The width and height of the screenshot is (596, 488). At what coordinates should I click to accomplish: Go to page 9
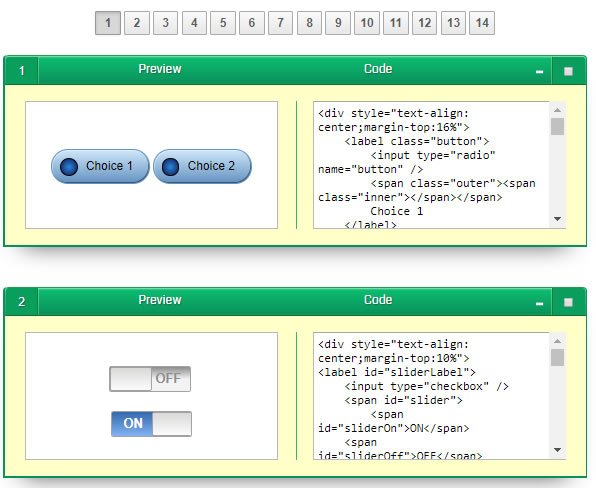pyautogui.click(x=338, y=23)
